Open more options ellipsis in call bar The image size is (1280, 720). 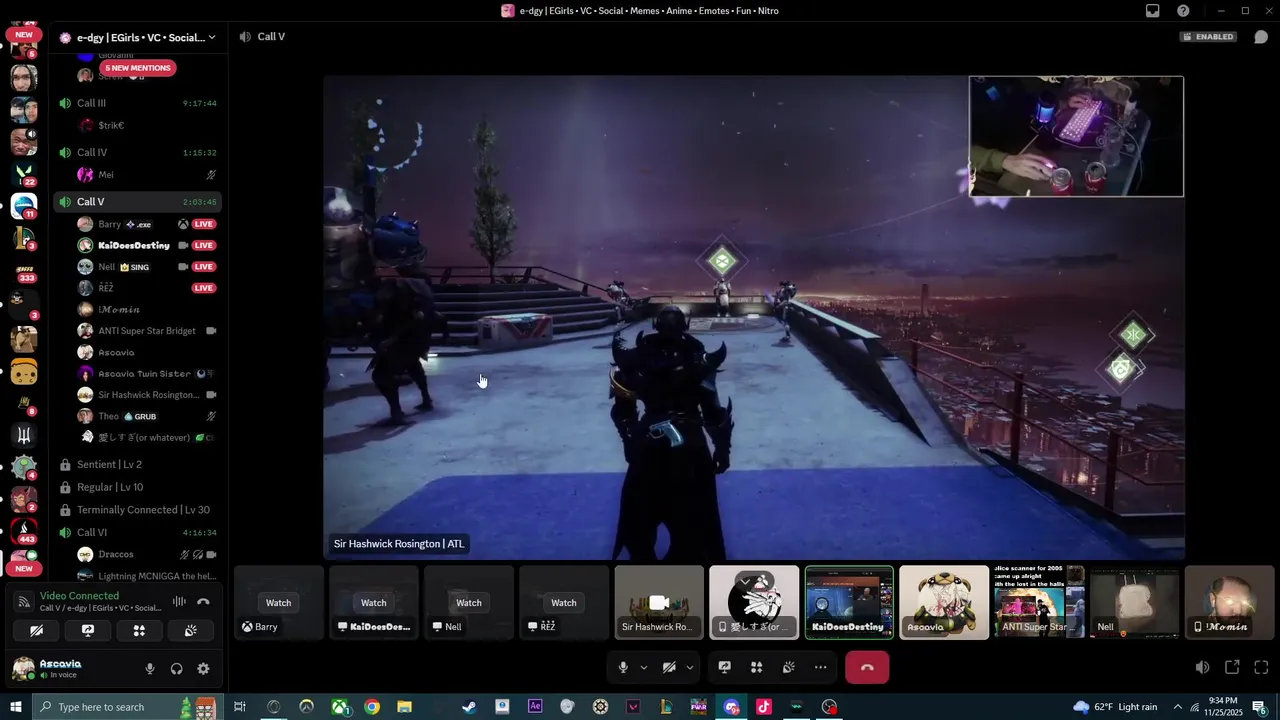[x=821, y=667]
